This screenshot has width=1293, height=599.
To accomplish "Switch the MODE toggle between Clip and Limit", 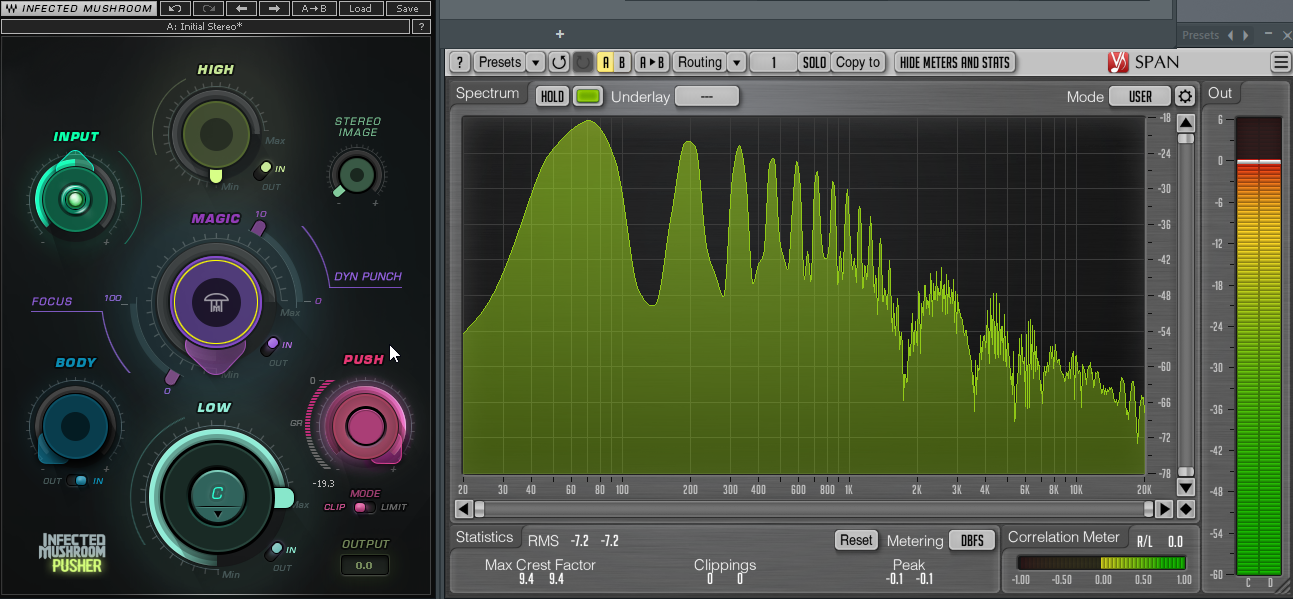I will click(x=364, y=507).
